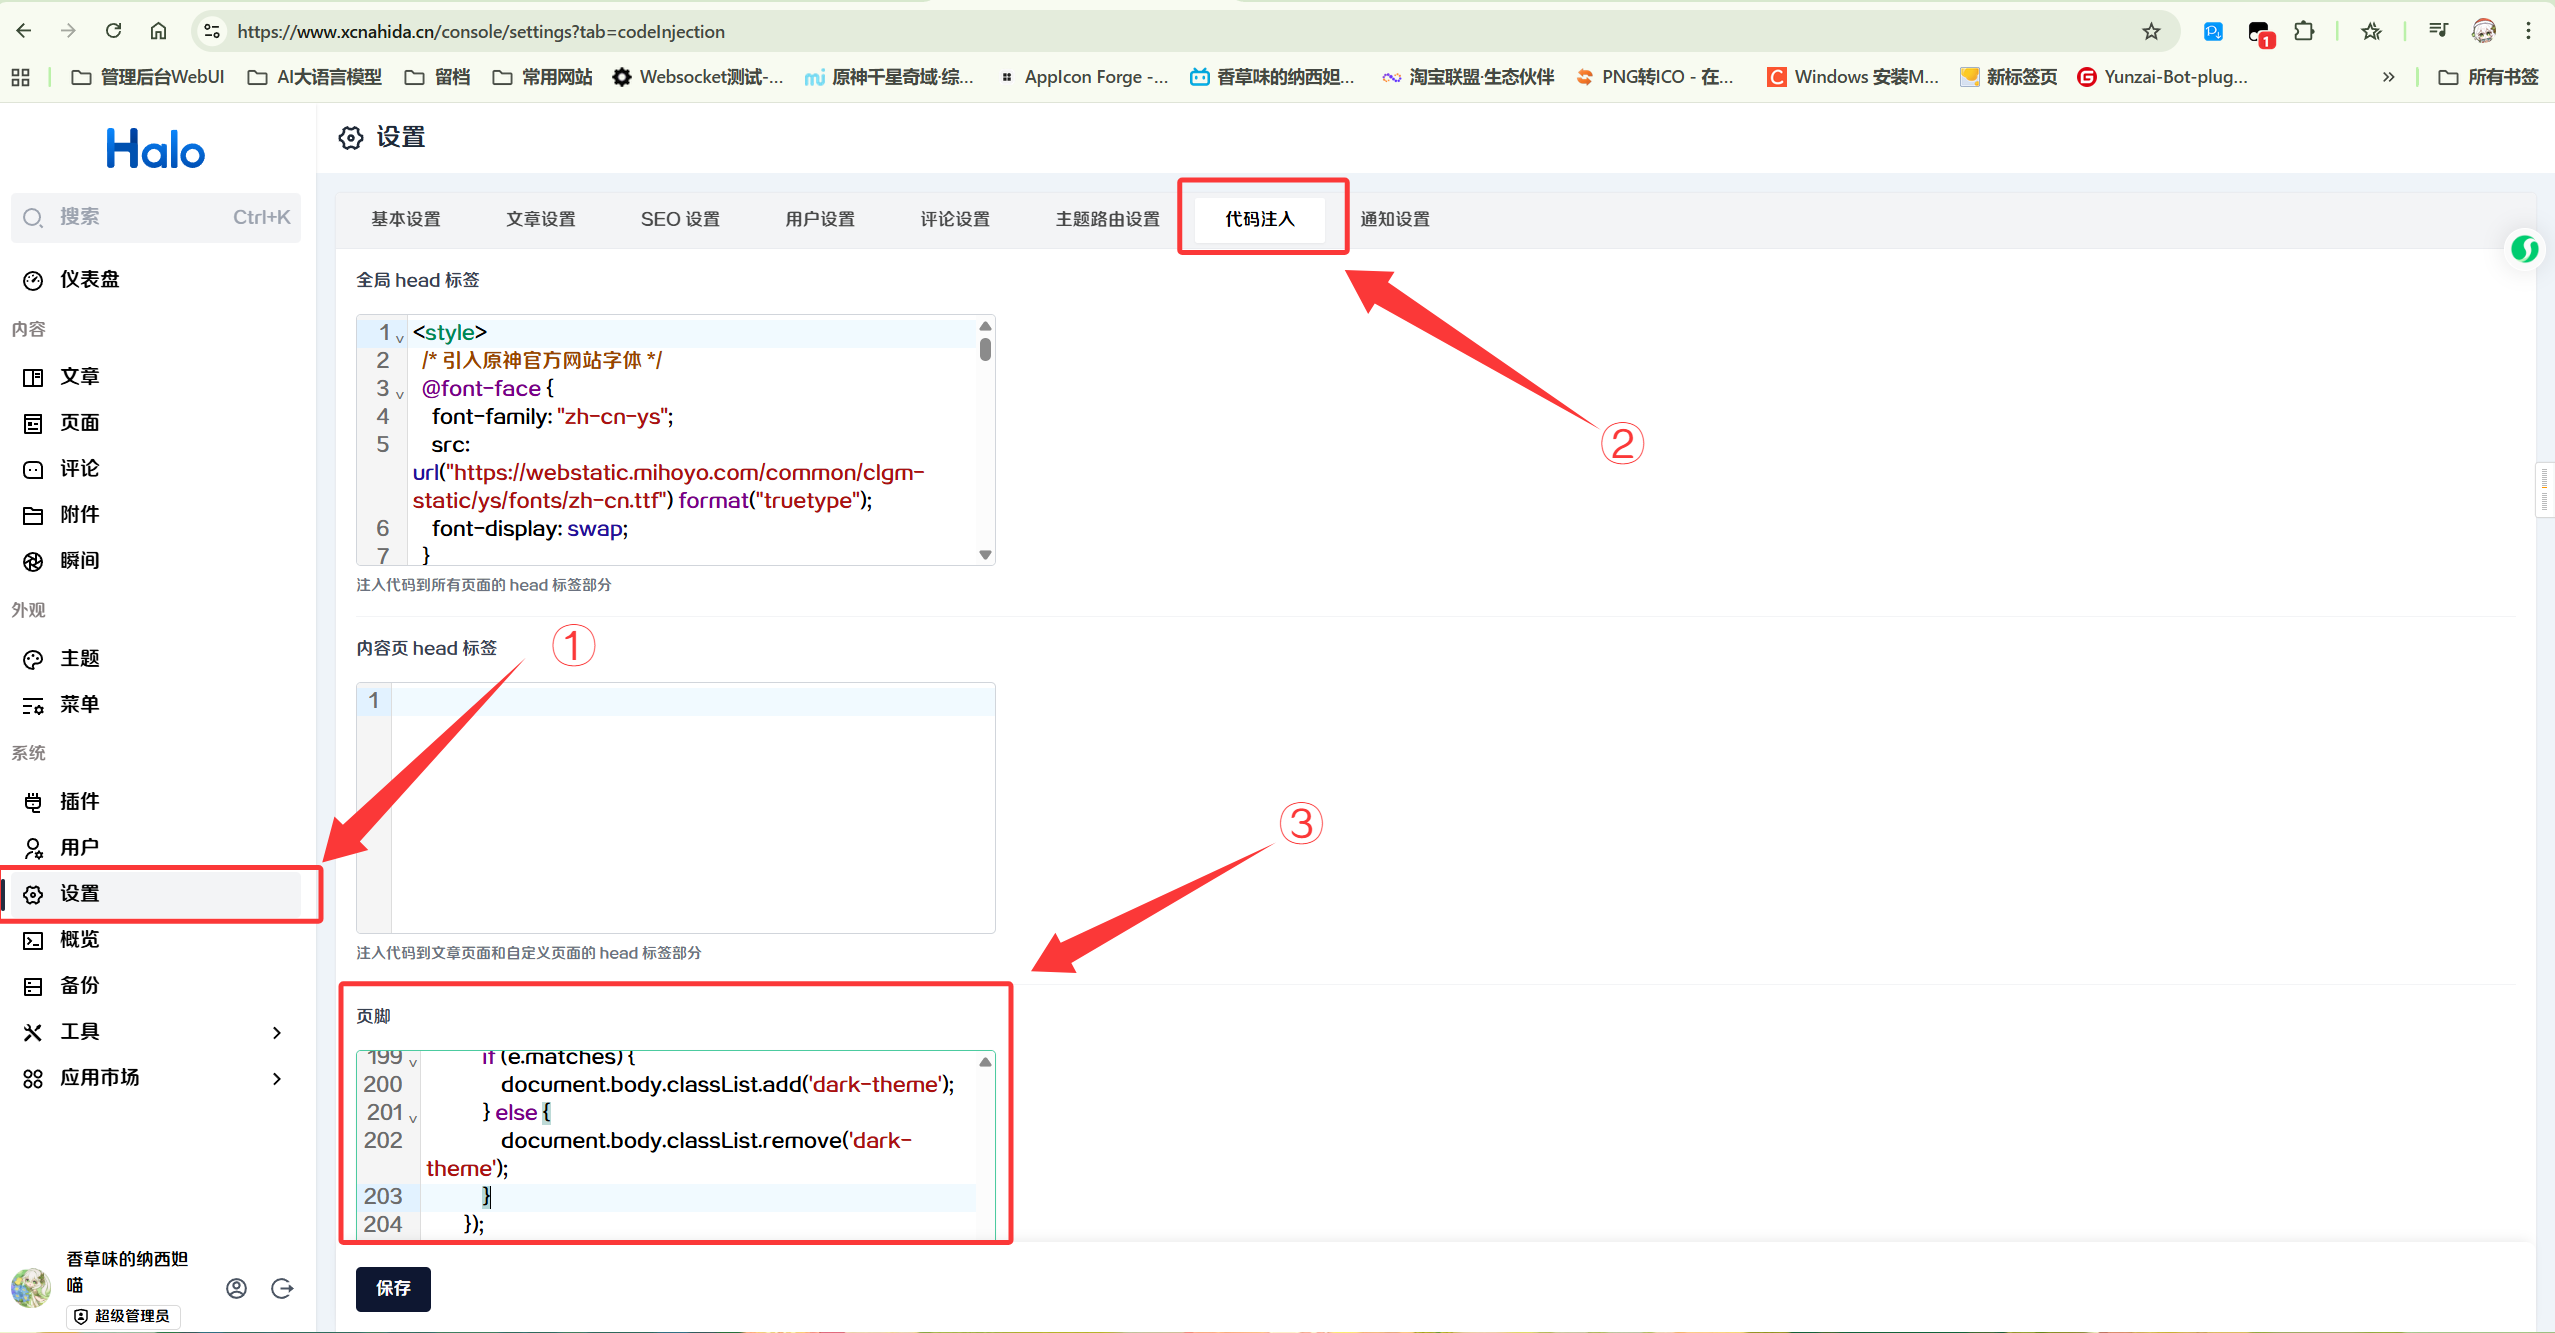
Task: Expand the 工具 tools submenu chevron
Action: pos(277,1033)
